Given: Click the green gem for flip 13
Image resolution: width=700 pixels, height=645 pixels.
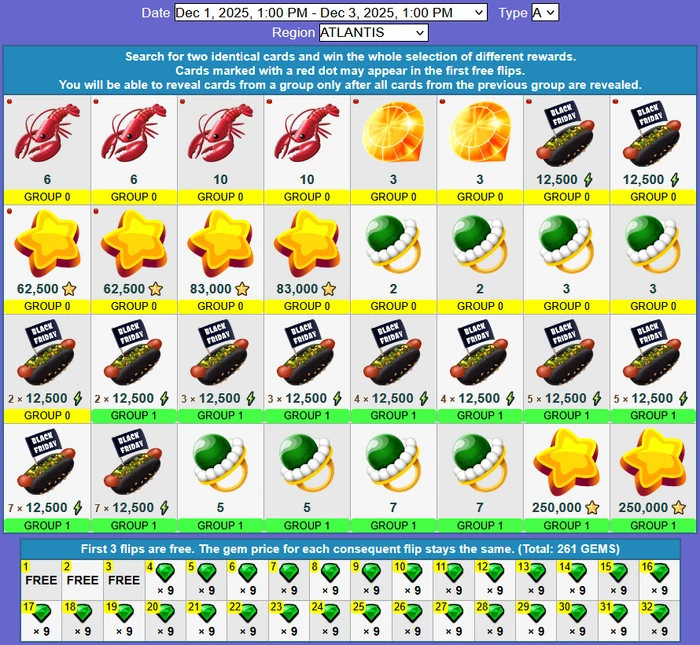Looking at the screenshot, I should click(536, 572).
